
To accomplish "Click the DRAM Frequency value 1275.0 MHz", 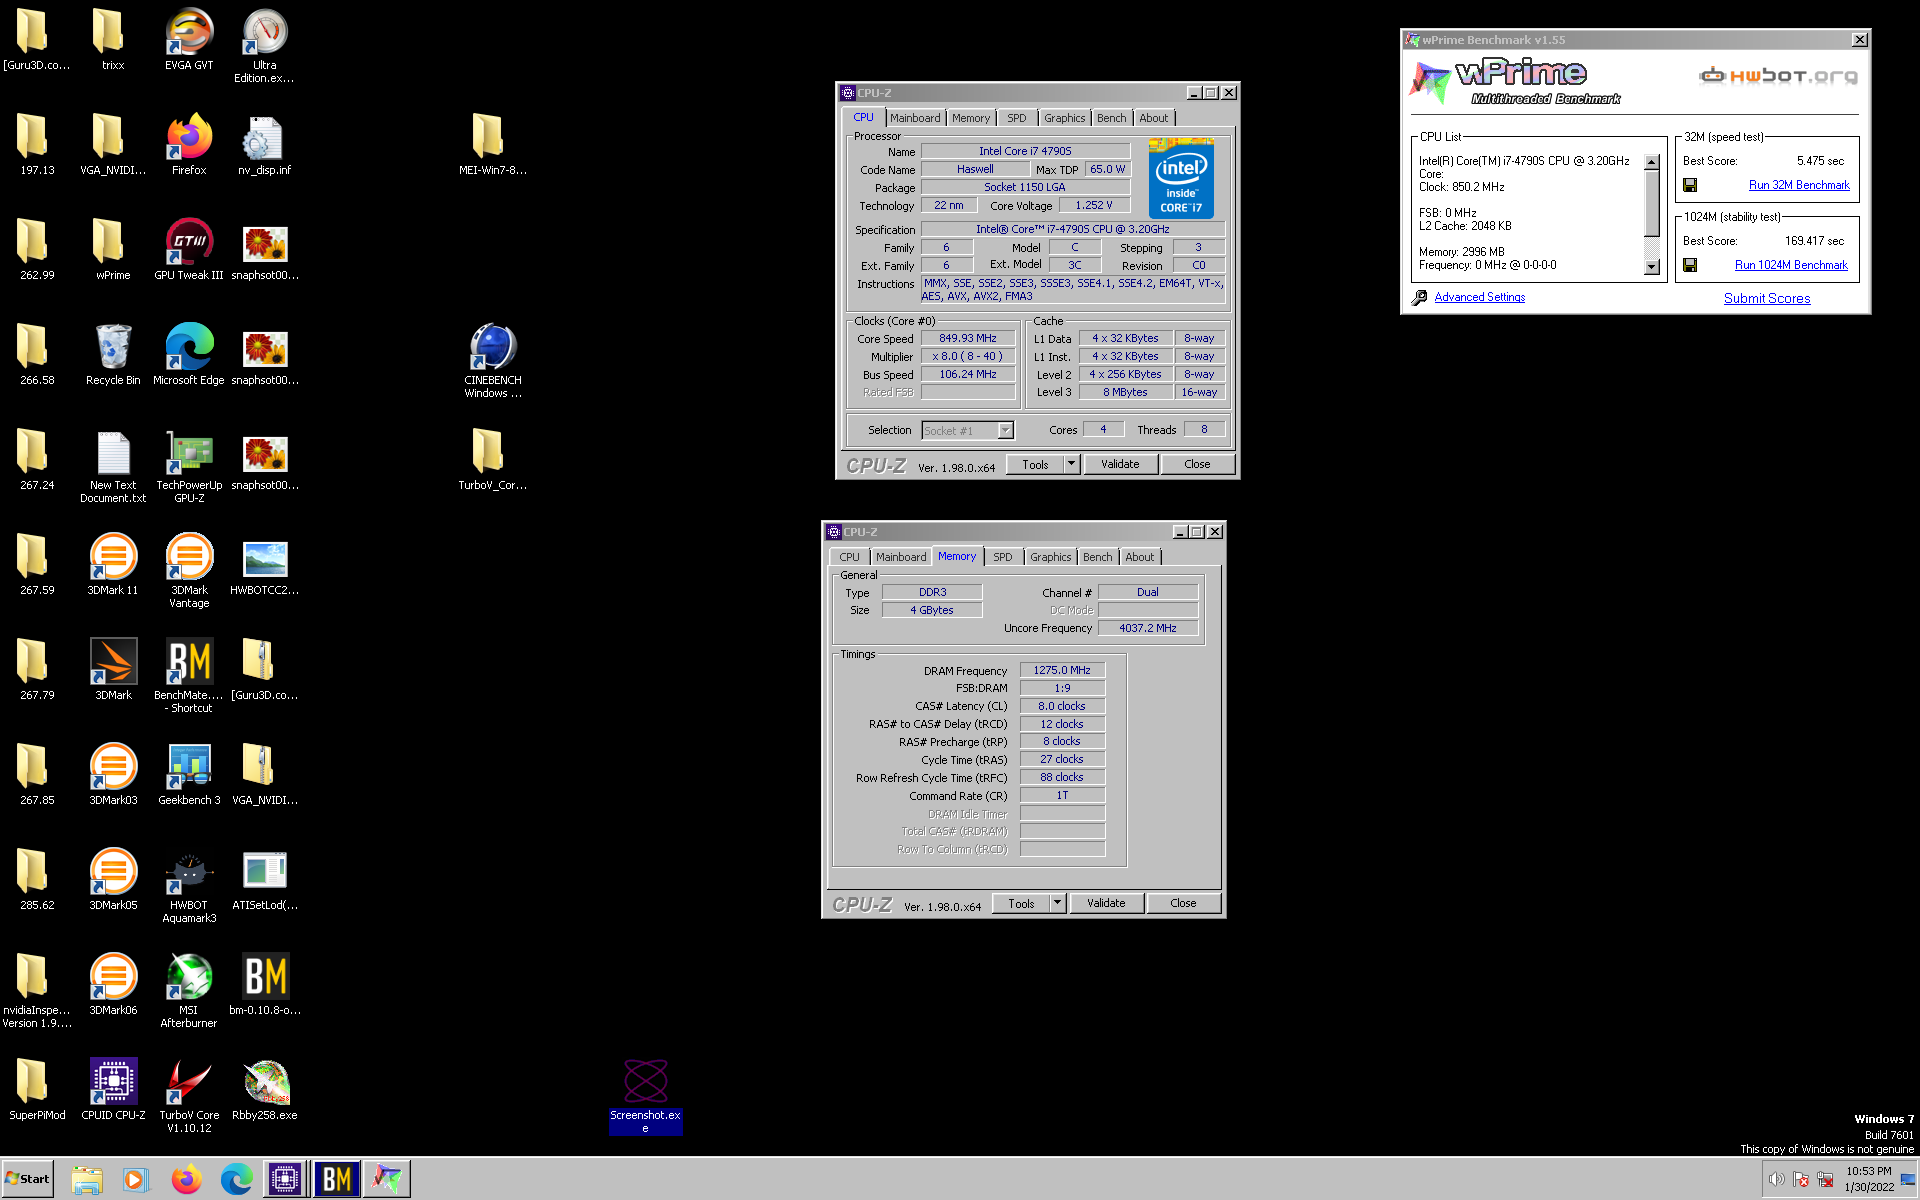I will [x=1062, y=670].
